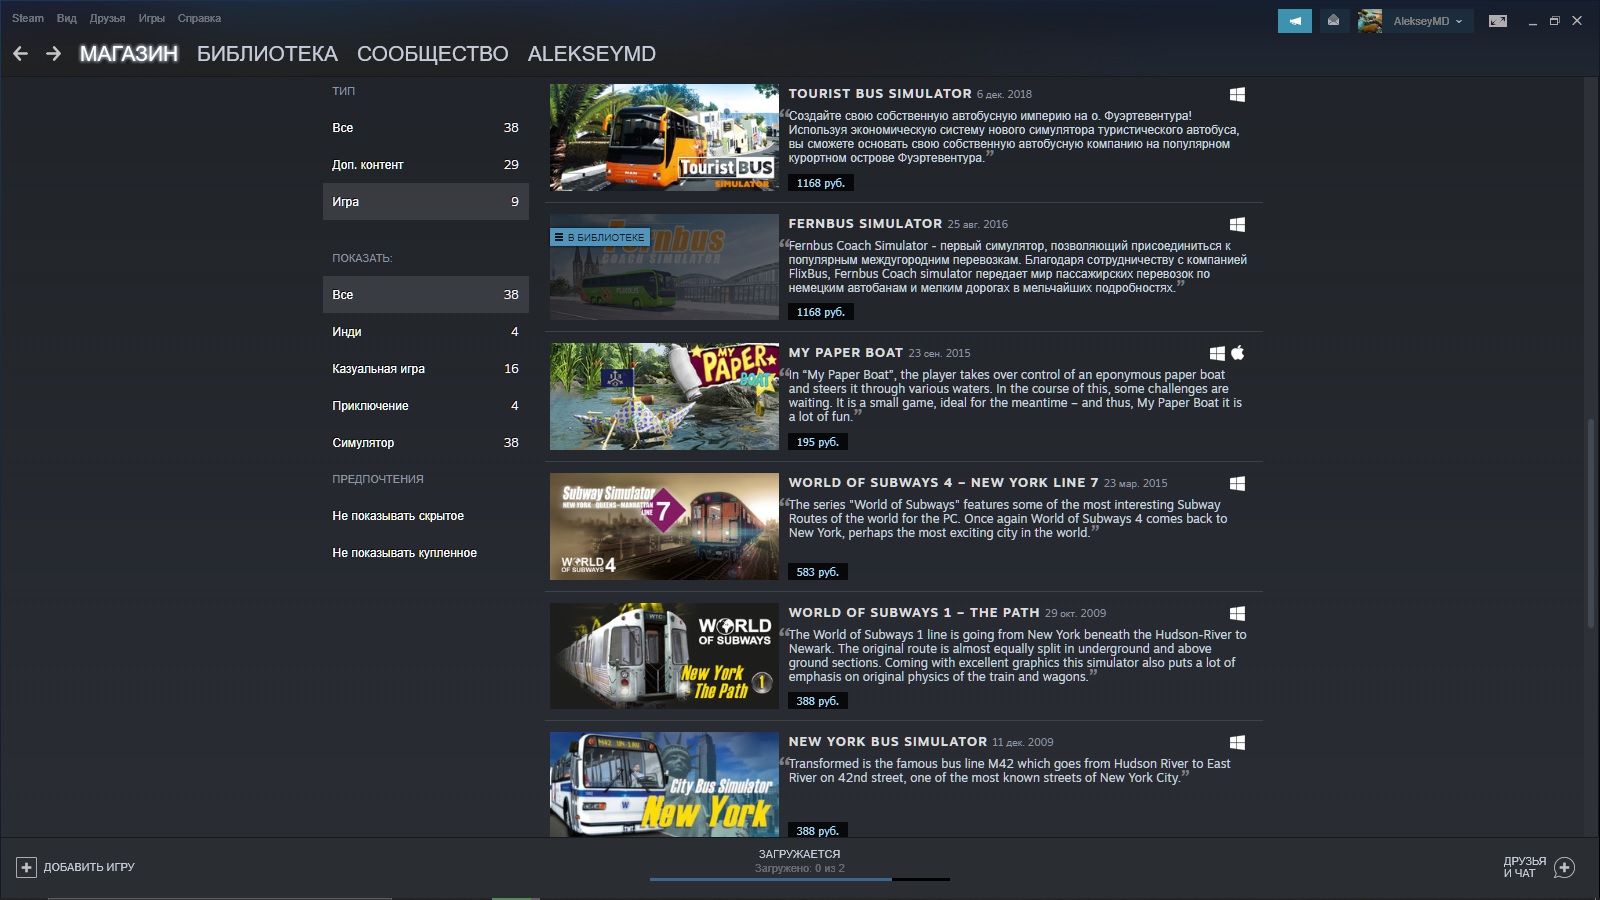Click NEW YORK BUS SIMULATOR title
Viewport: 1600px width, 900px height.
point(888,742)
